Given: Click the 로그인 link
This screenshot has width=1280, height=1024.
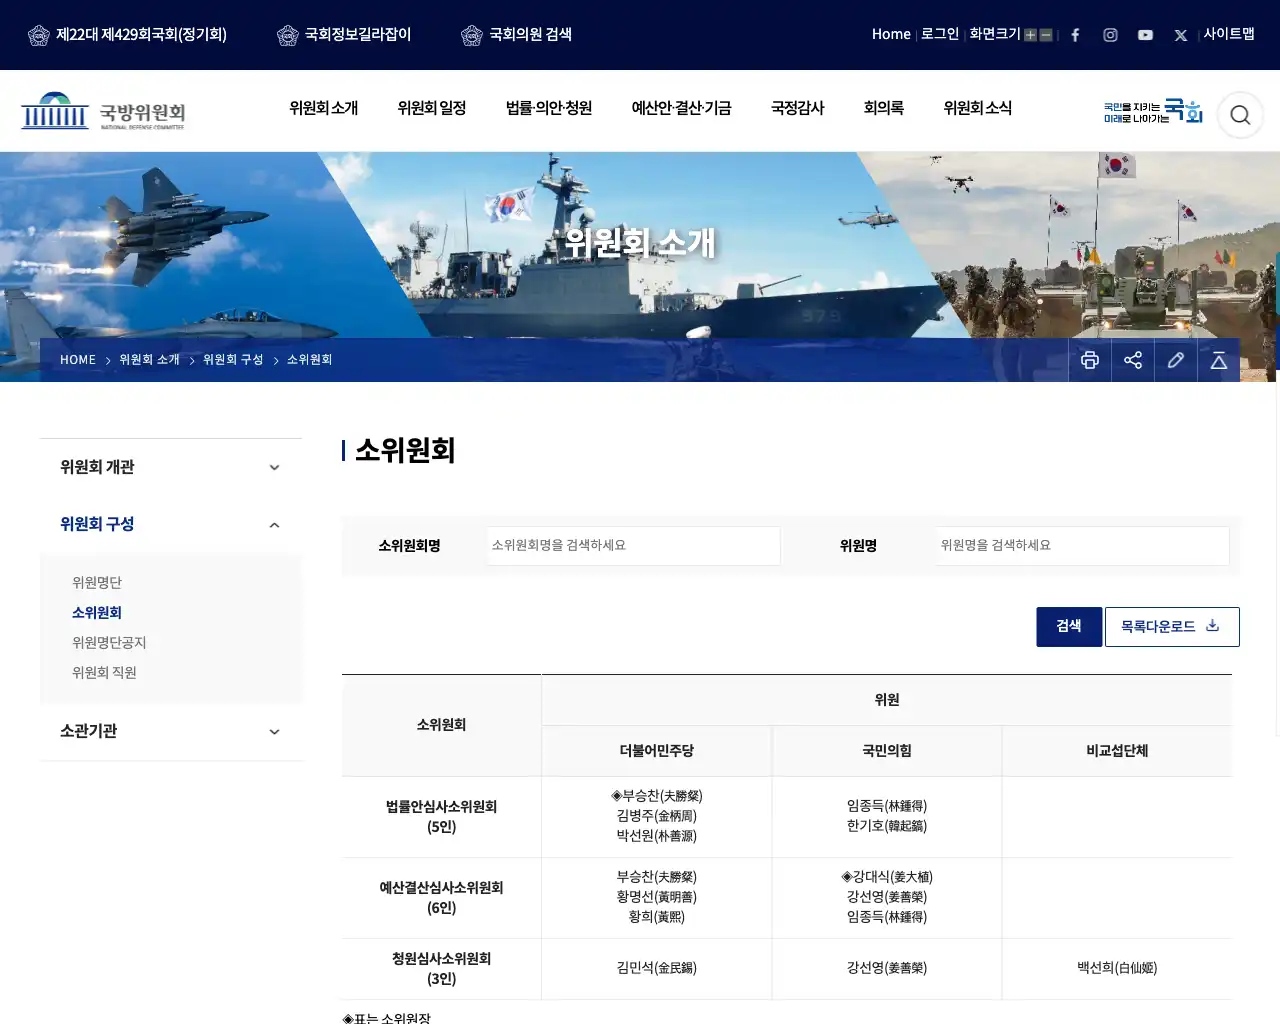Looking at the screenshot, I should 940,34.
